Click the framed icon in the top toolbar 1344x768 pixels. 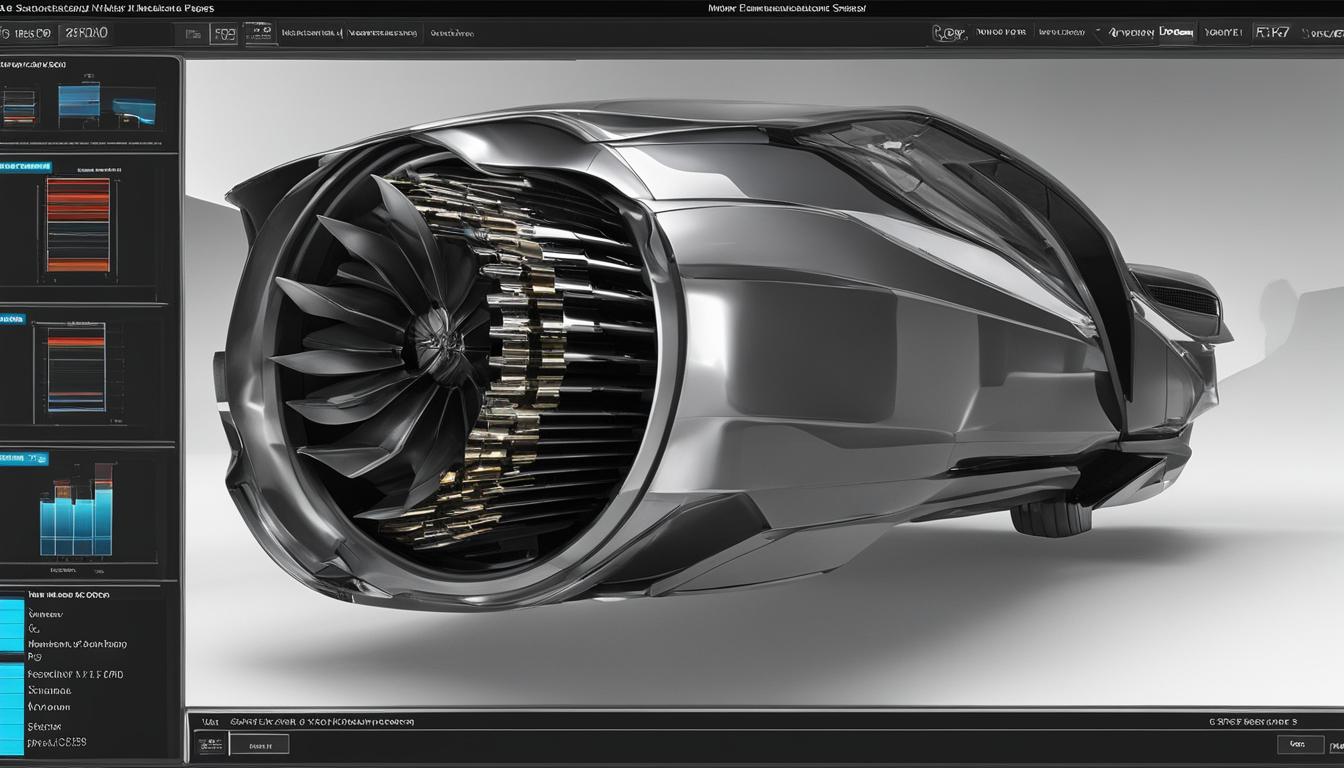coord(223,34)
